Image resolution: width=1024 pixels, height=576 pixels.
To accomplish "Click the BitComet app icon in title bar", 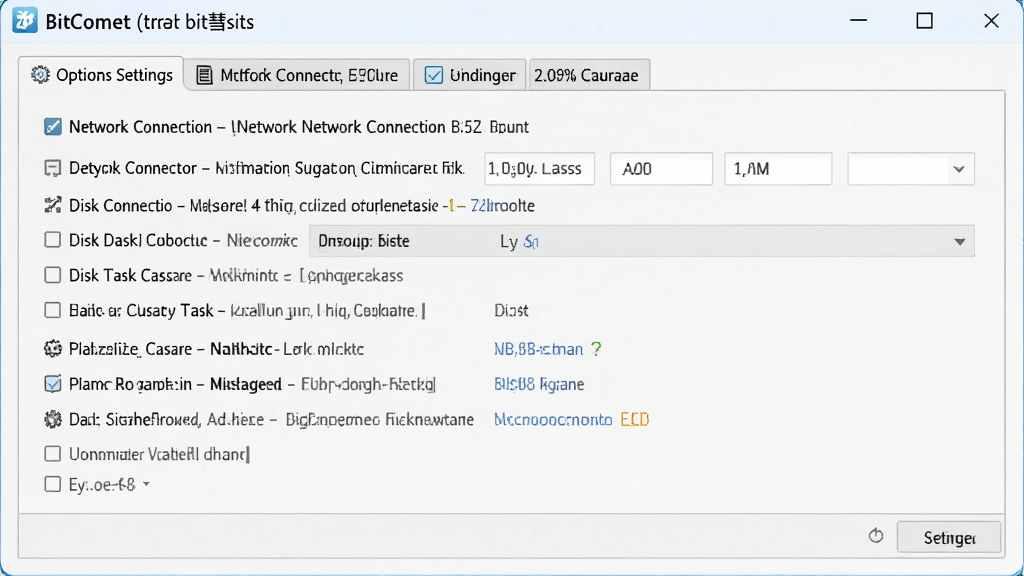I will click(x=25, y=21).
